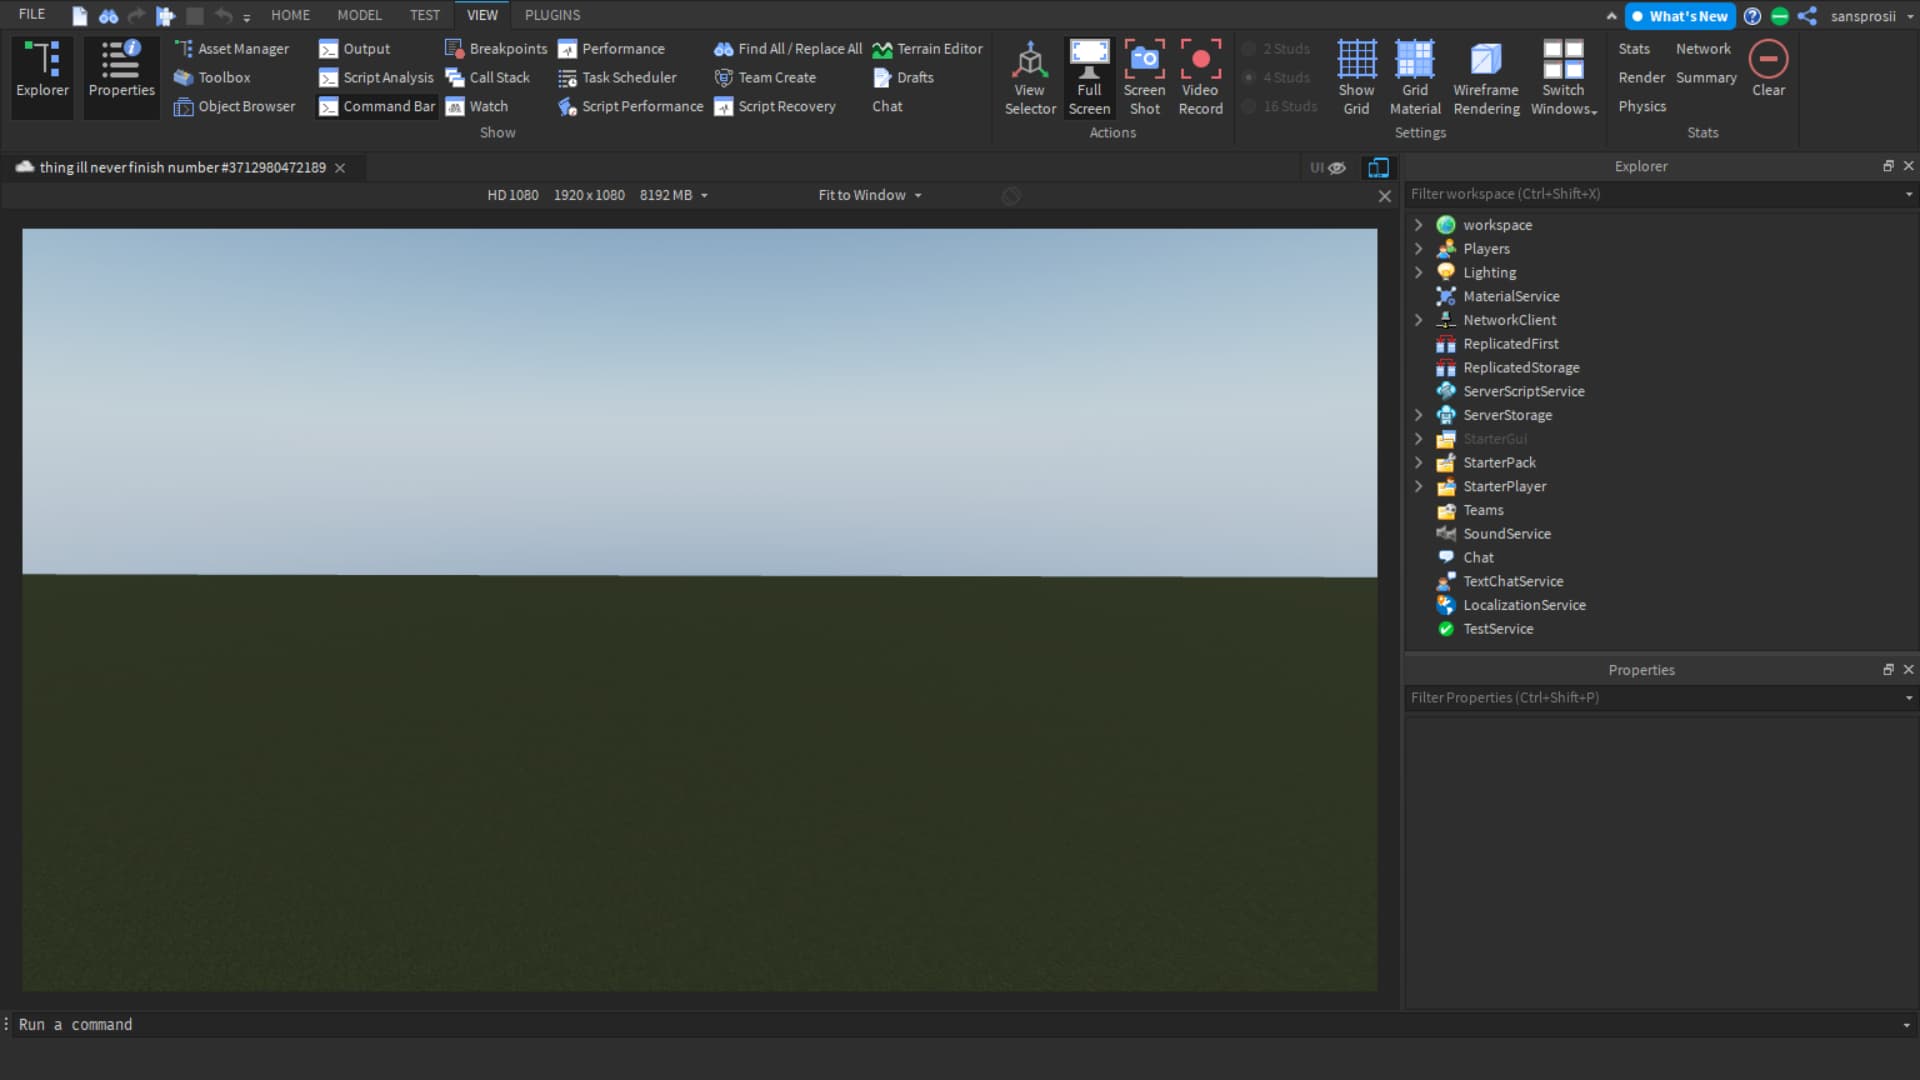Switch to Full Screen mode
1920x1080 pixels.
click(x=1089, y=77)
